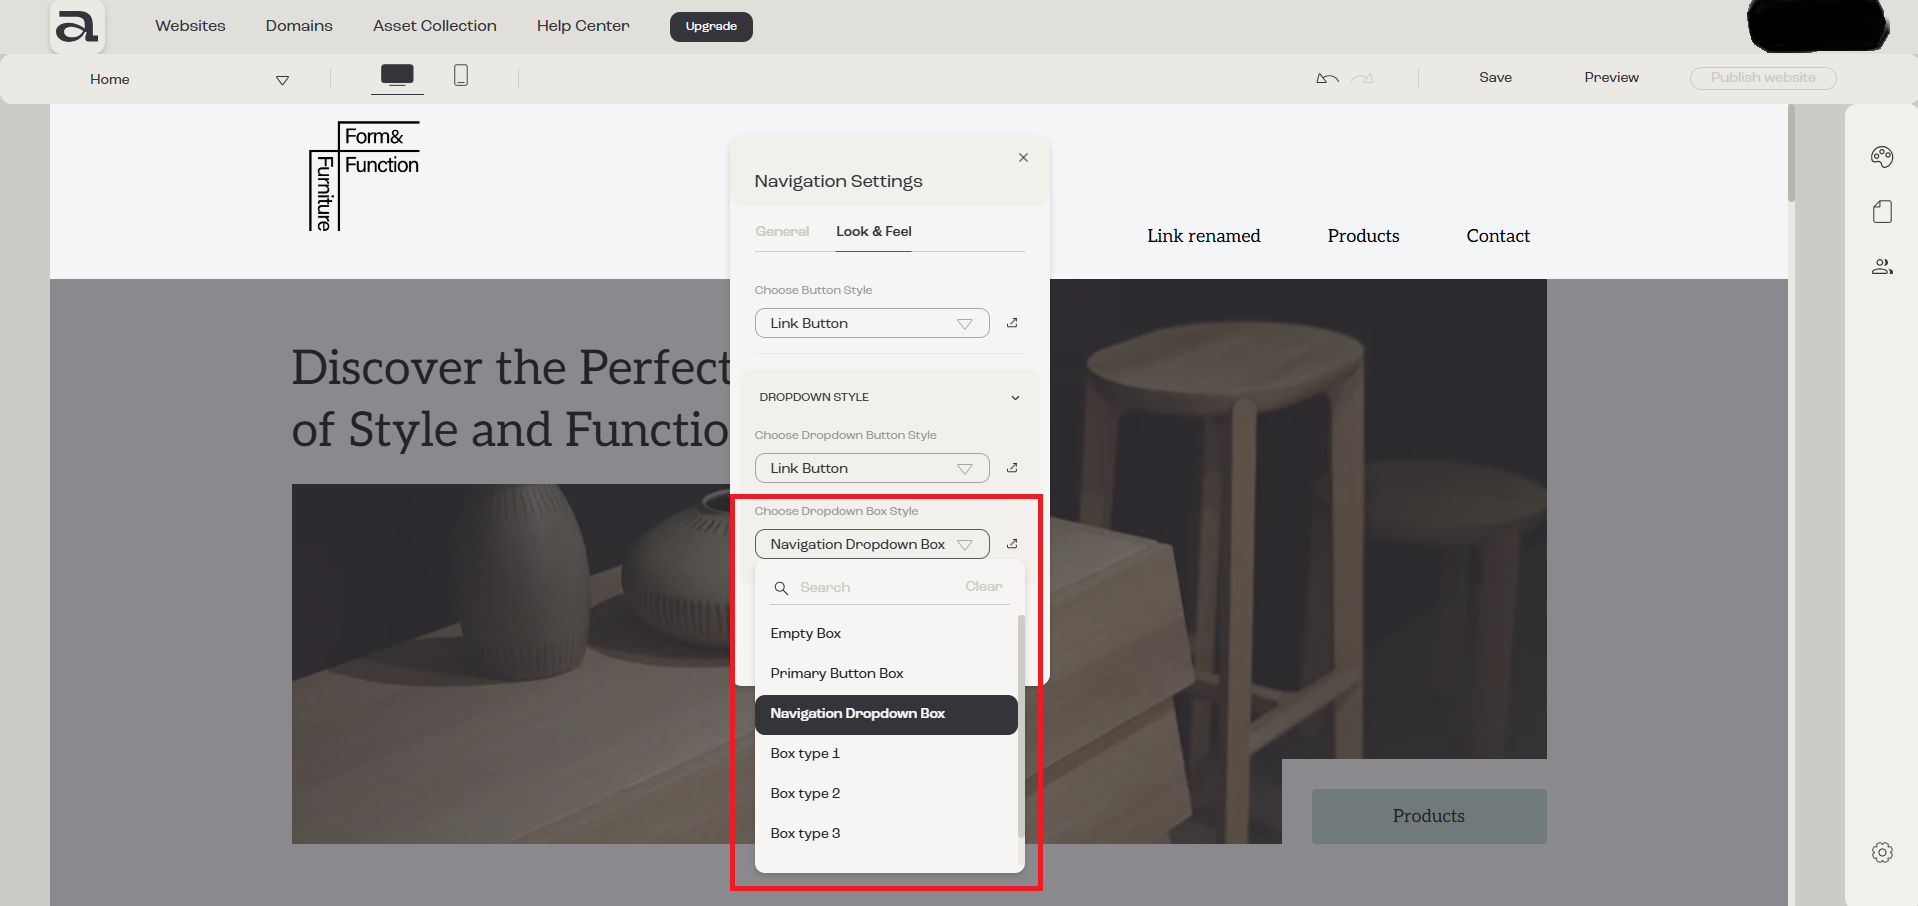Open settings gear in right sidebar
Viewport: 1918px width, 906px height.
tap(1882, 852)
